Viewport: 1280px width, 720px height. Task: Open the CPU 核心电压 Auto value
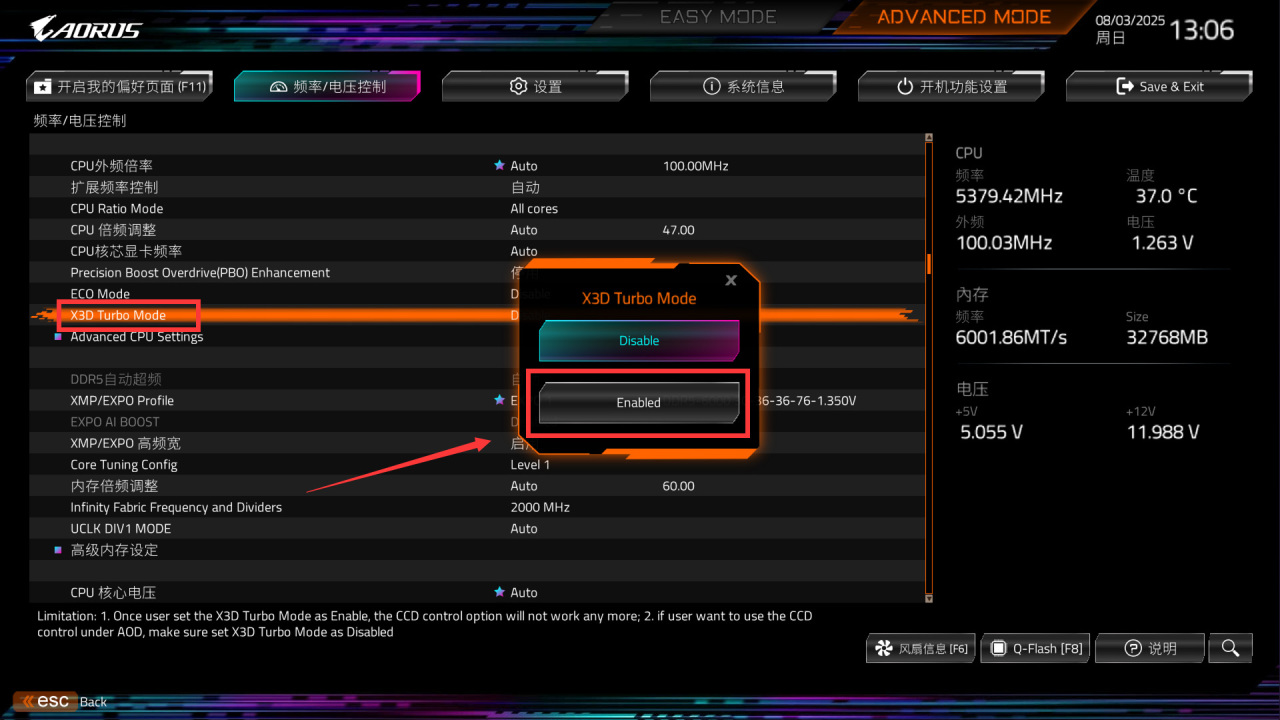coord(524,593)
